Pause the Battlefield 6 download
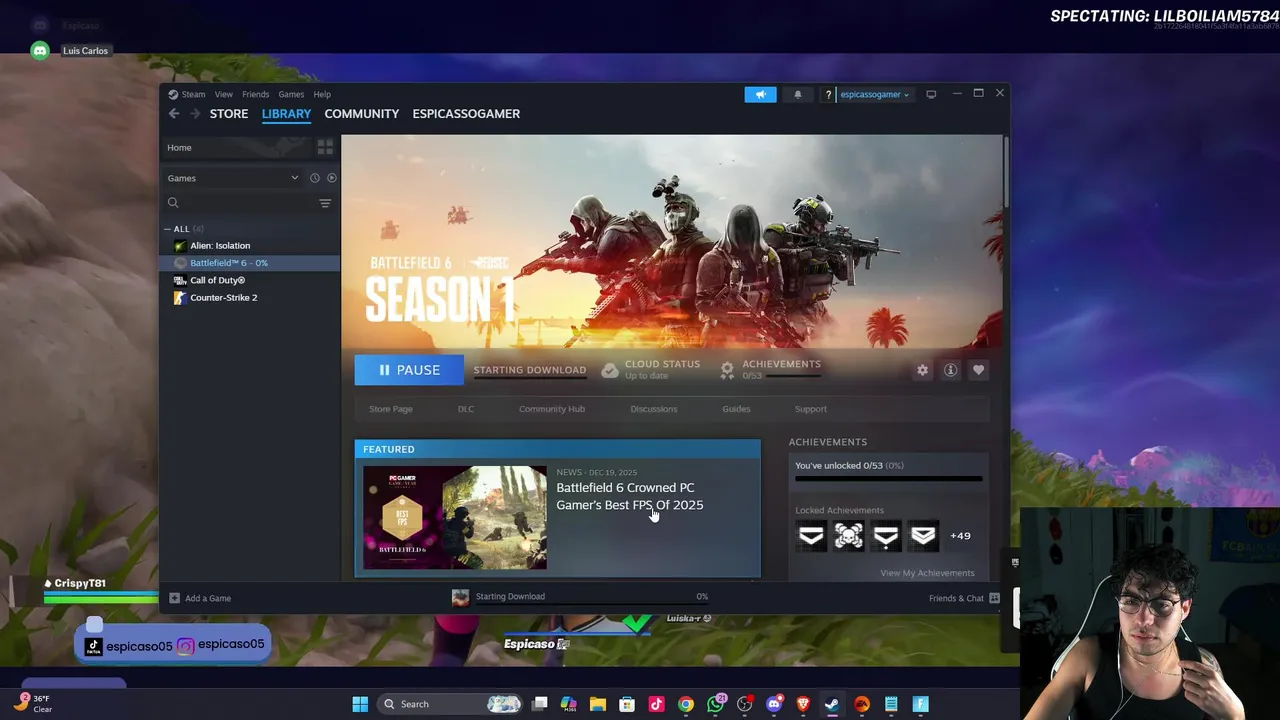The image size is (1280, 720). click(409, 370)
